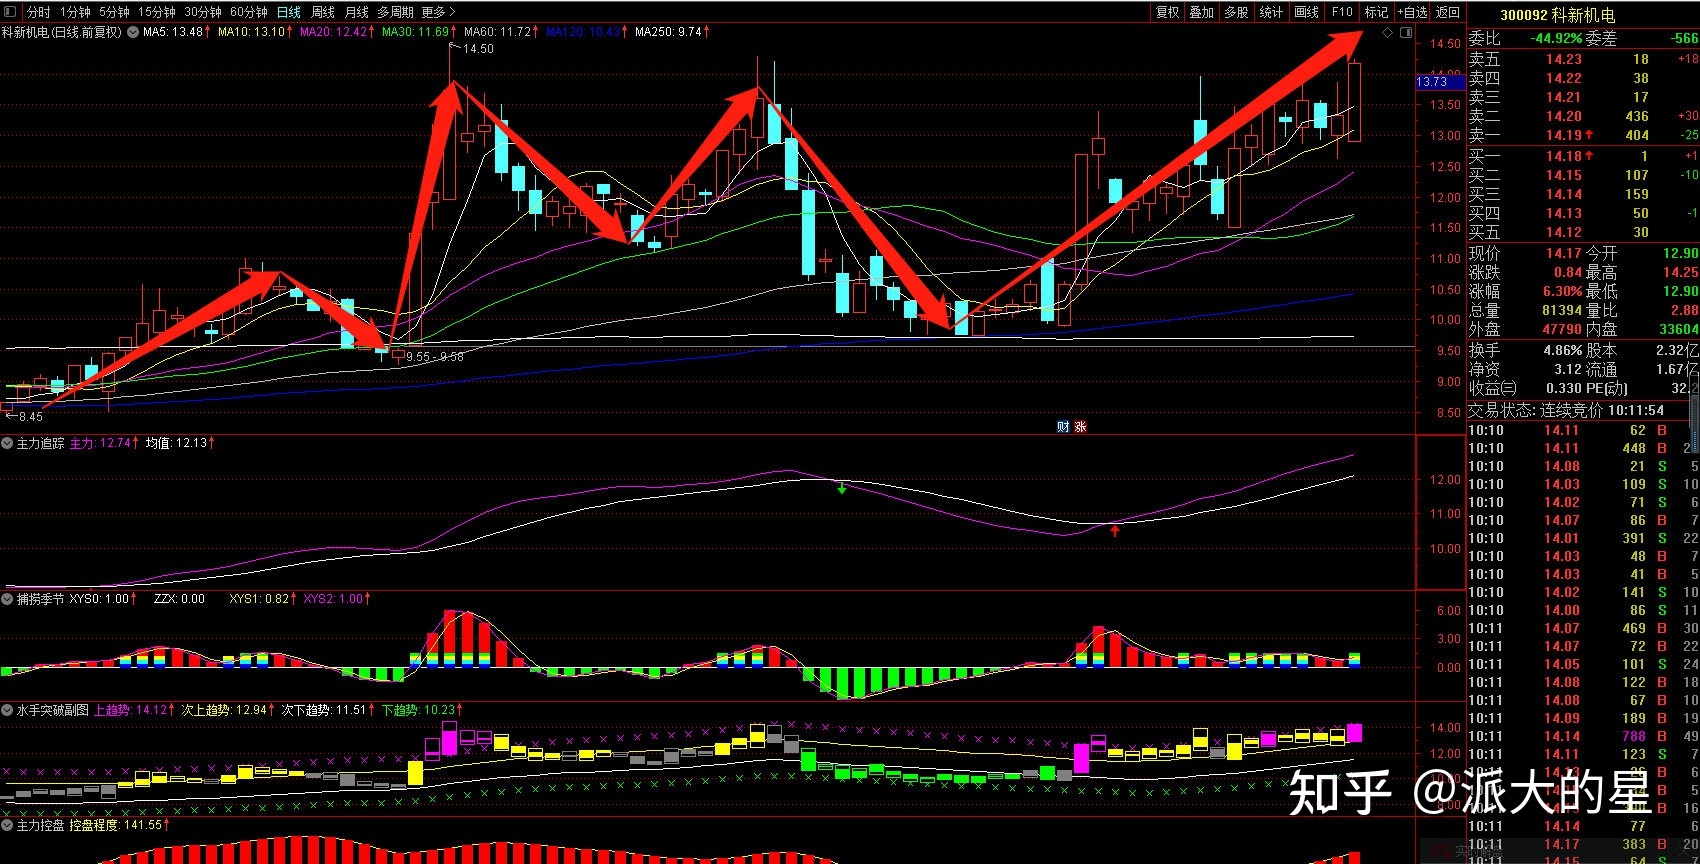Screen dimensions: 1700x864
Task: Click the 财 finance marker on chart
Action: tap(1063, 427)
